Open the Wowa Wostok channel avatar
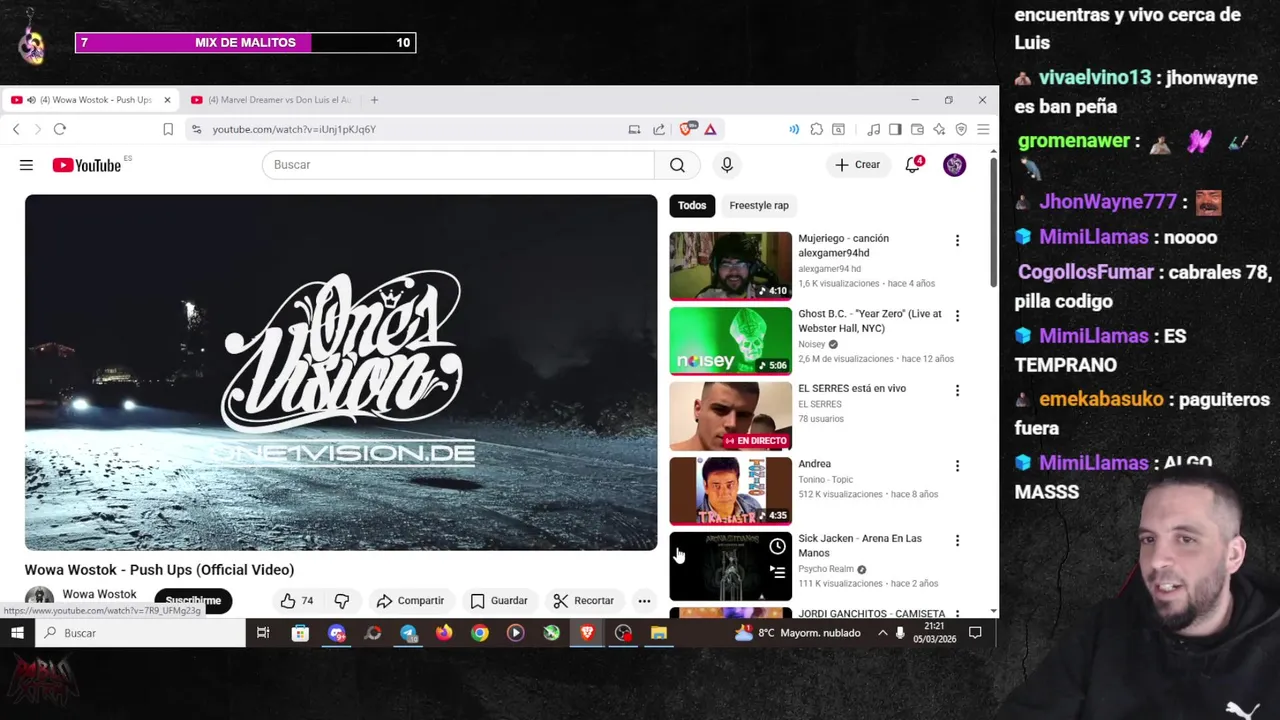 click(39, 599)
